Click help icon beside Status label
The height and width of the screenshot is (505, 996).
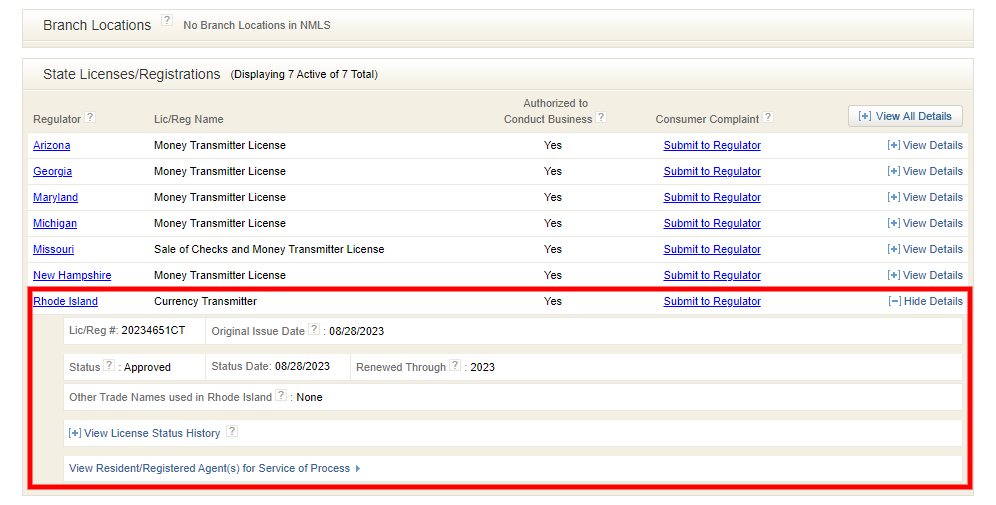coord(109,365)
